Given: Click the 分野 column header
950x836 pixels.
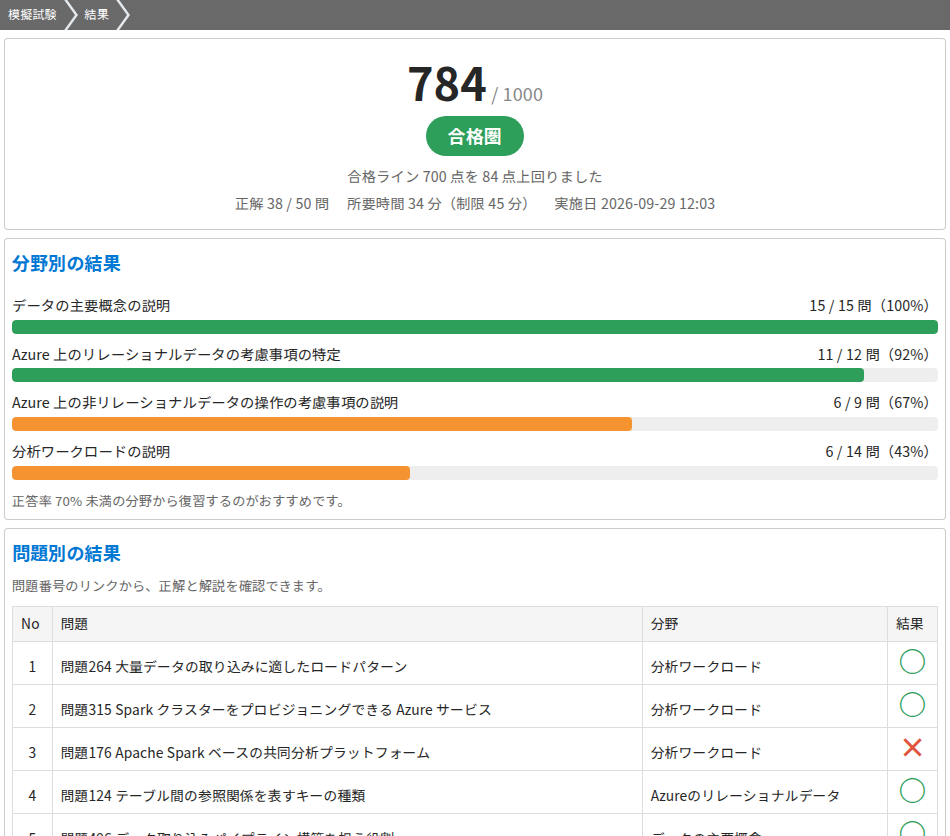Looking at the screenshot, I should (765, 624).
